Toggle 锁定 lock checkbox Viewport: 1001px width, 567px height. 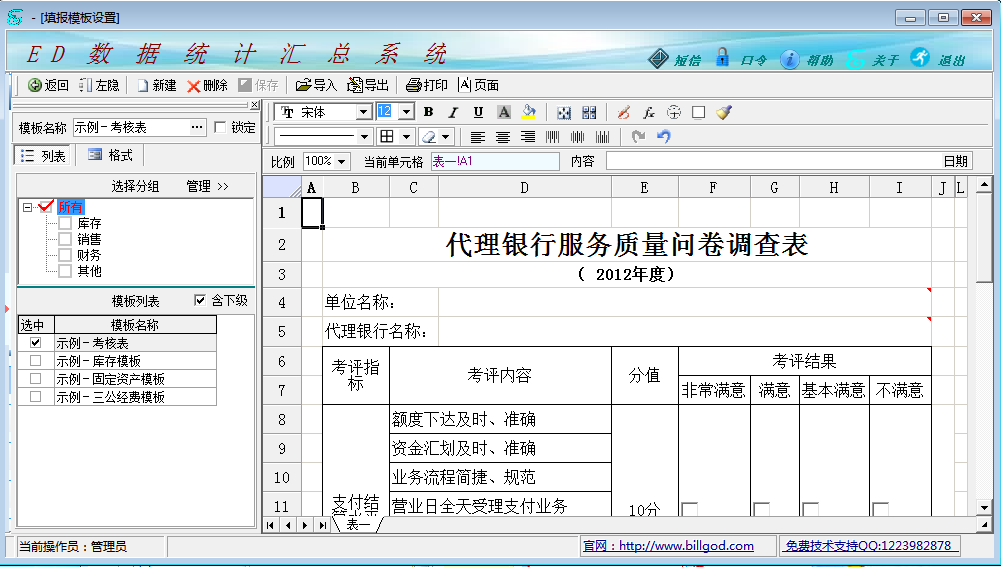pyautogui.click(x=220, y=127)
